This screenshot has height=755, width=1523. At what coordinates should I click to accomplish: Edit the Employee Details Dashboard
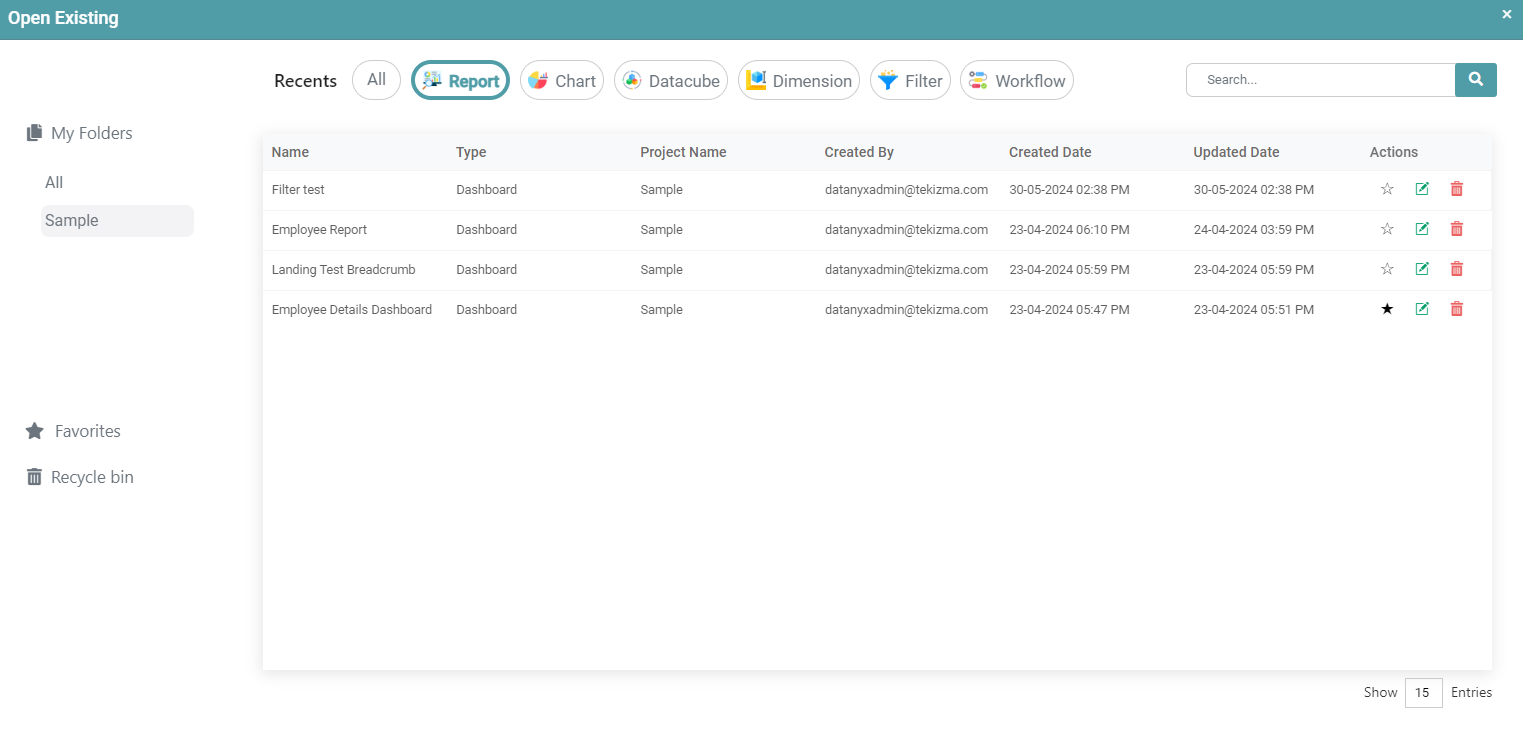point(1422,309)
